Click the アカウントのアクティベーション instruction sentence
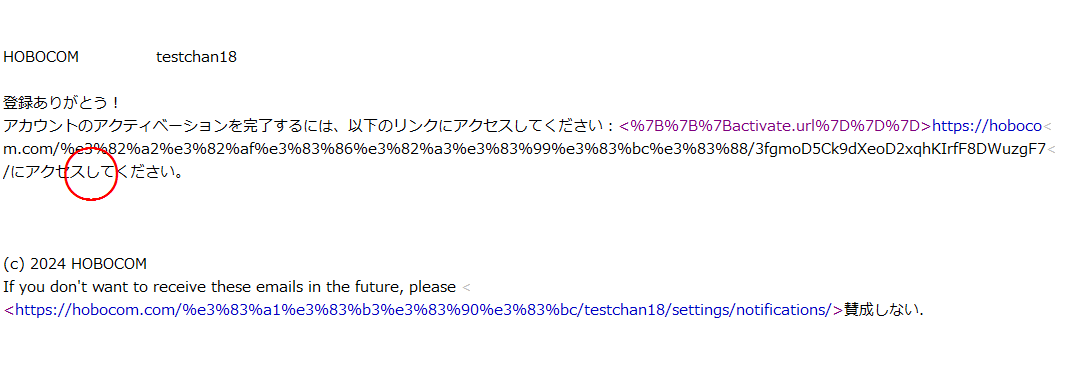This screenshot has height=380, width=1069. point(310,126)
